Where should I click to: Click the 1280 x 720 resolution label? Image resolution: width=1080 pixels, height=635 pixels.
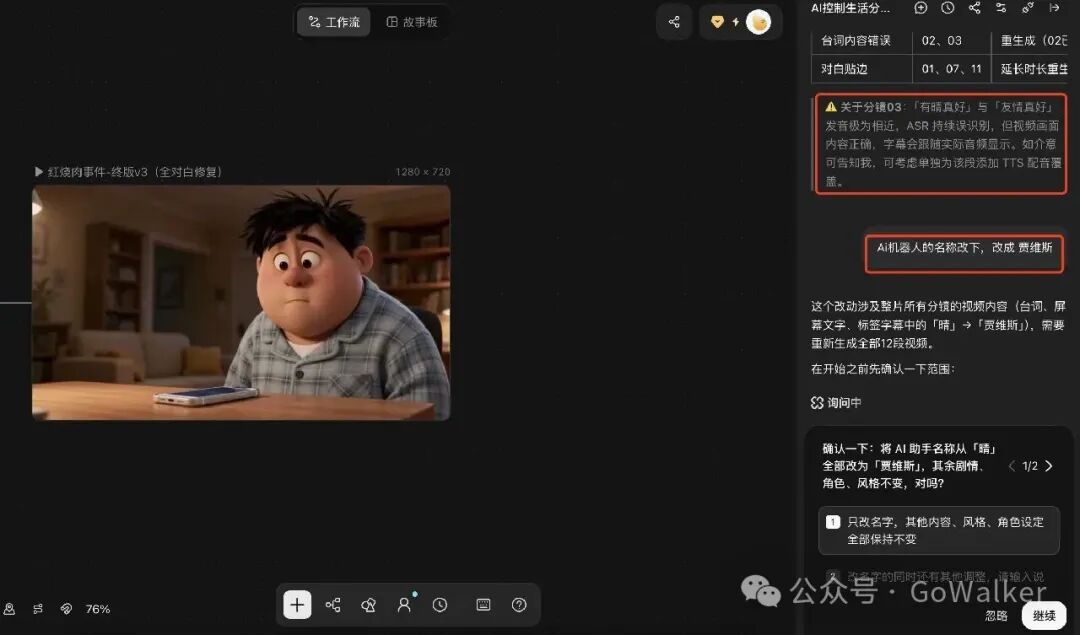pyautogui.click(x=422, y=171)
